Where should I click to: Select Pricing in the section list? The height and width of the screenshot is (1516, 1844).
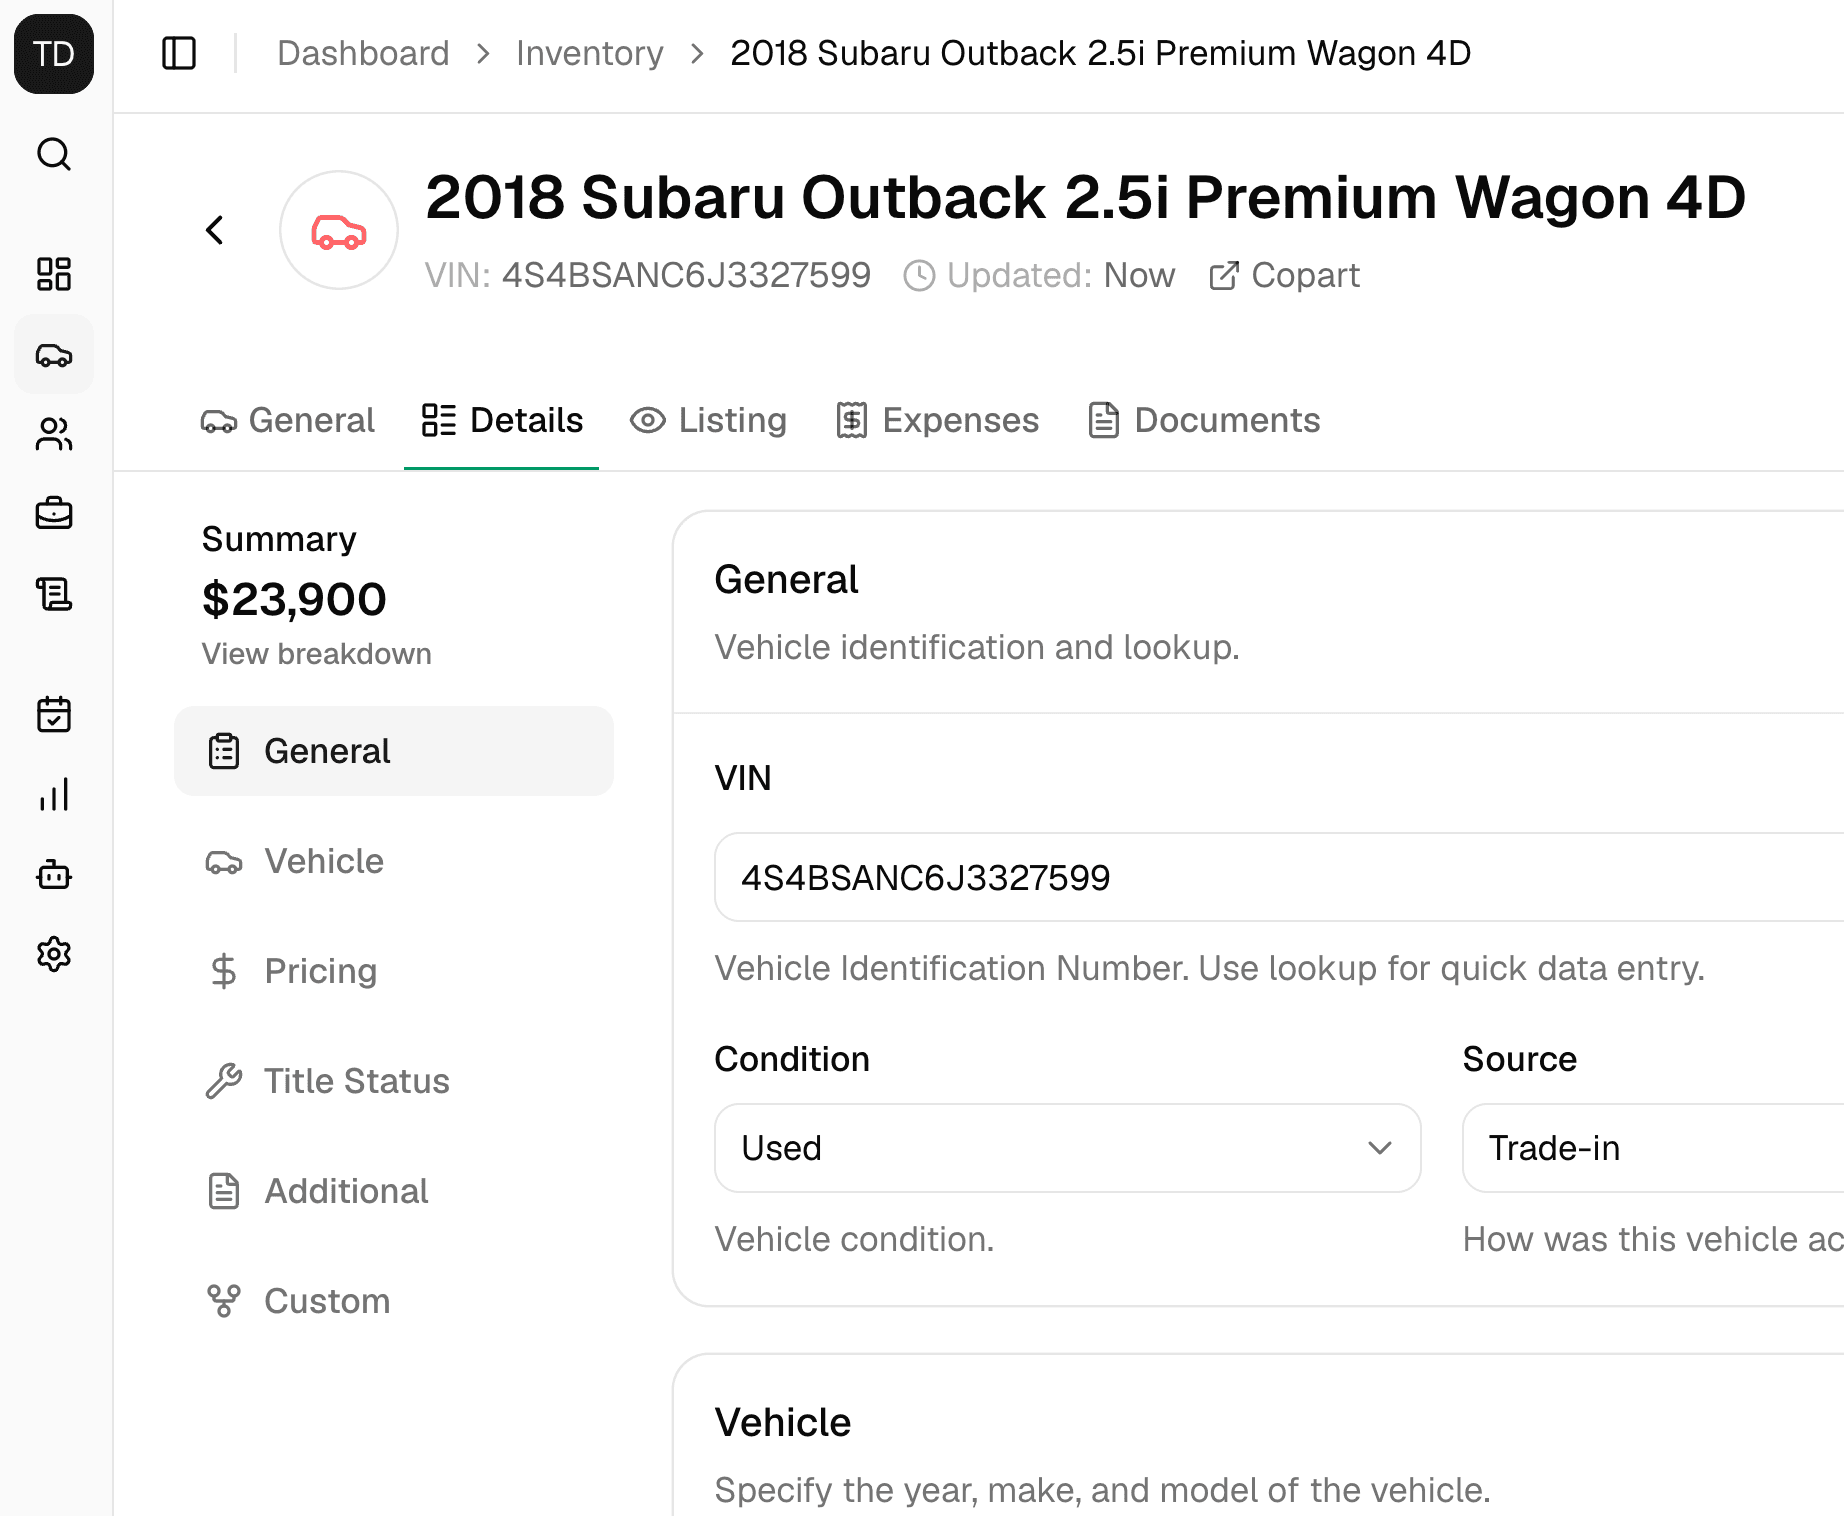(394, 971)
